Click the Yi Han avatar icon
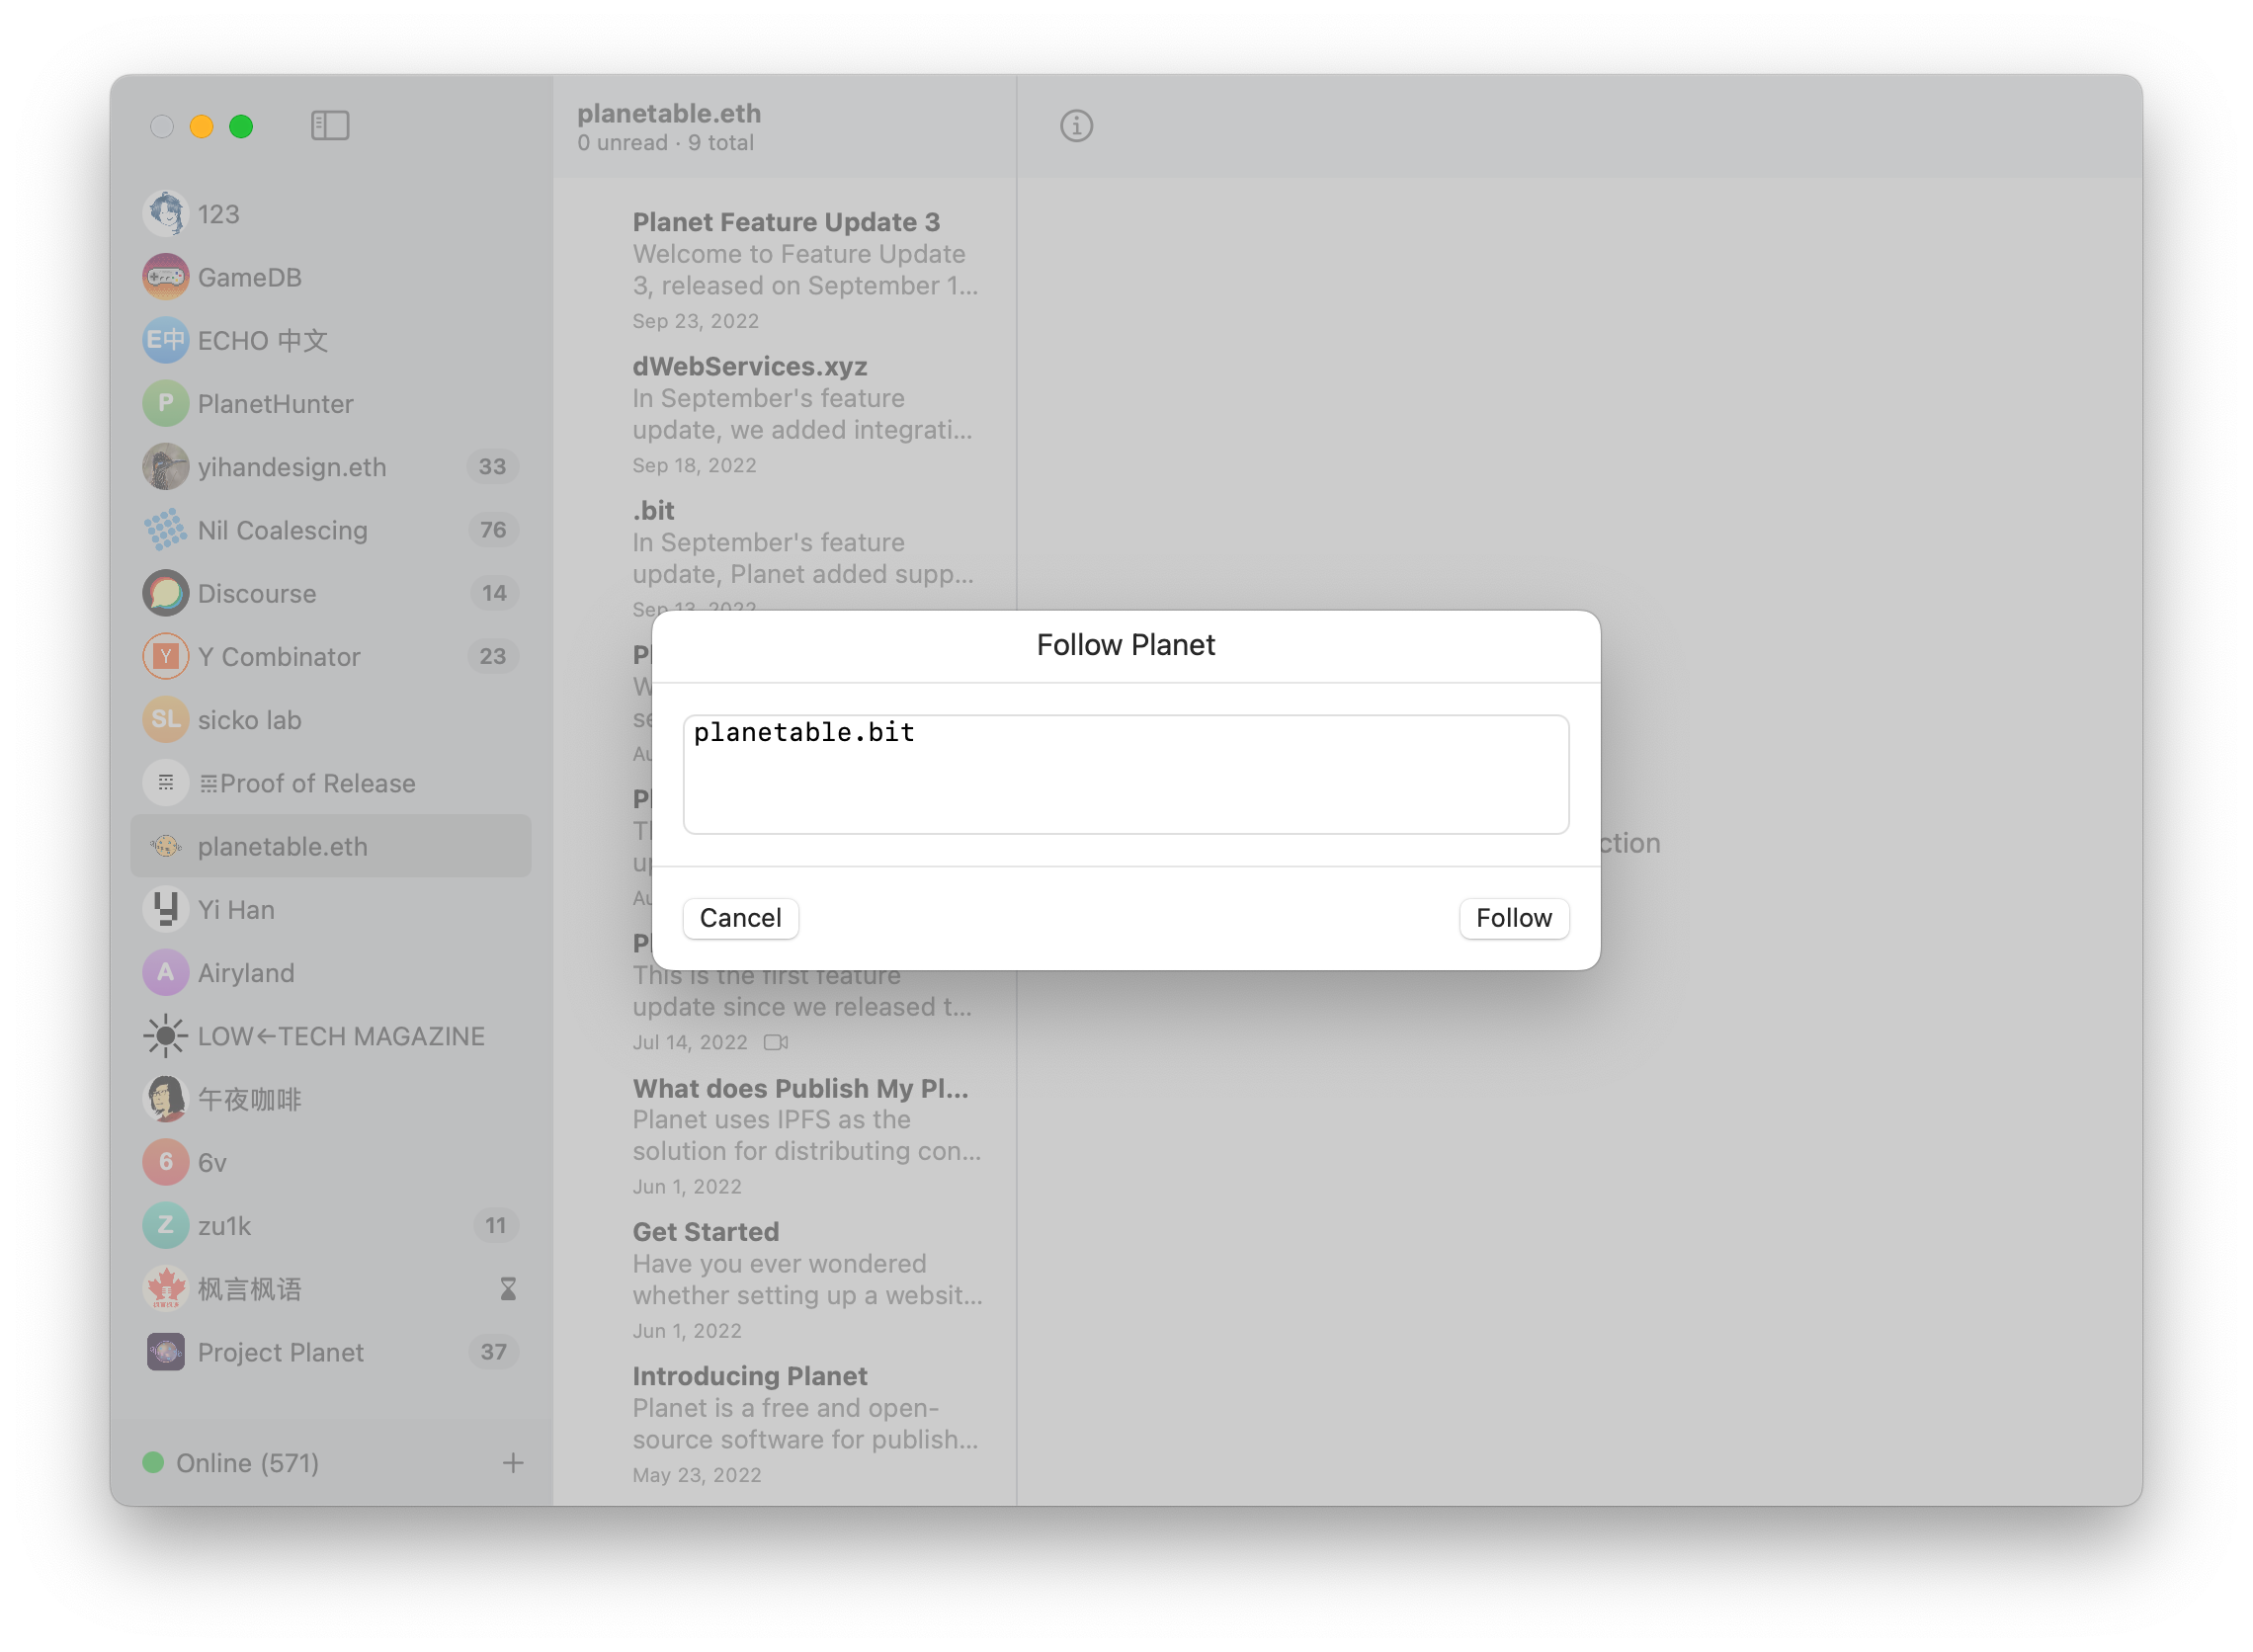 (x=166, y=910)
